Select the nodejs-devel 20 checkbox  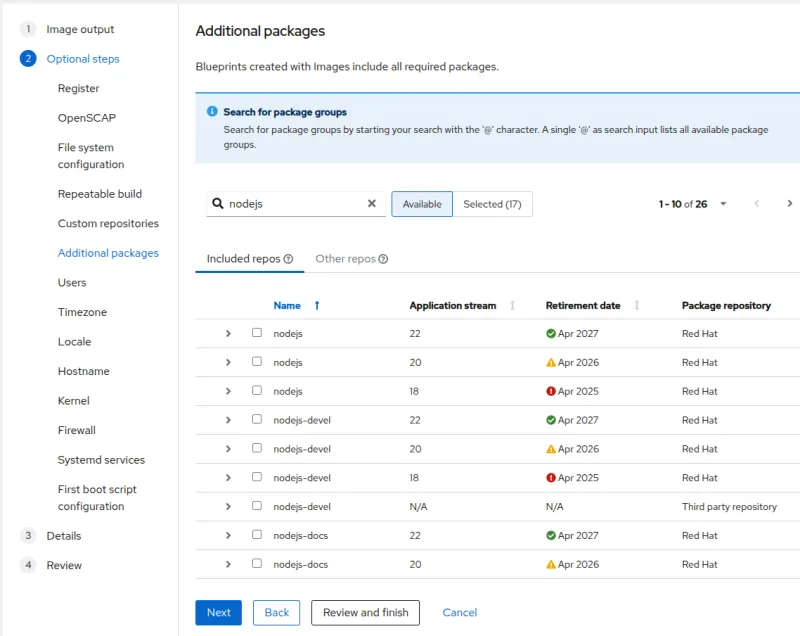[255, 449]
